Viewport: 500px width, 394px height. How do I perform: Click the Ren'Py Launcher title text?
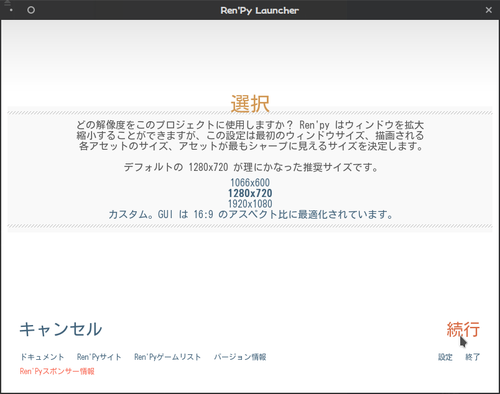(259, 10)
